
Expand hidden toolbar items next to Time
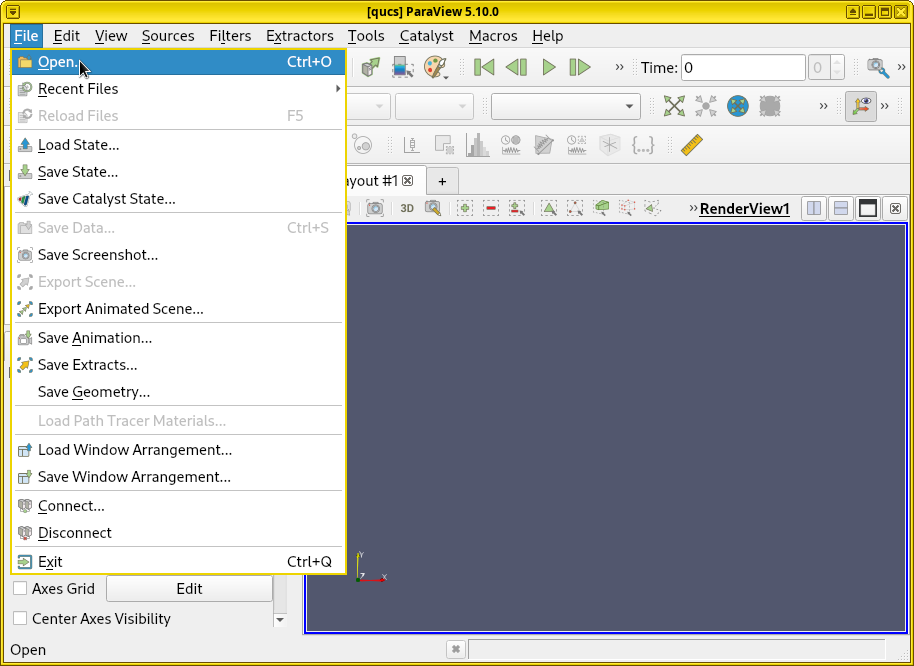[x=619, y=68]
